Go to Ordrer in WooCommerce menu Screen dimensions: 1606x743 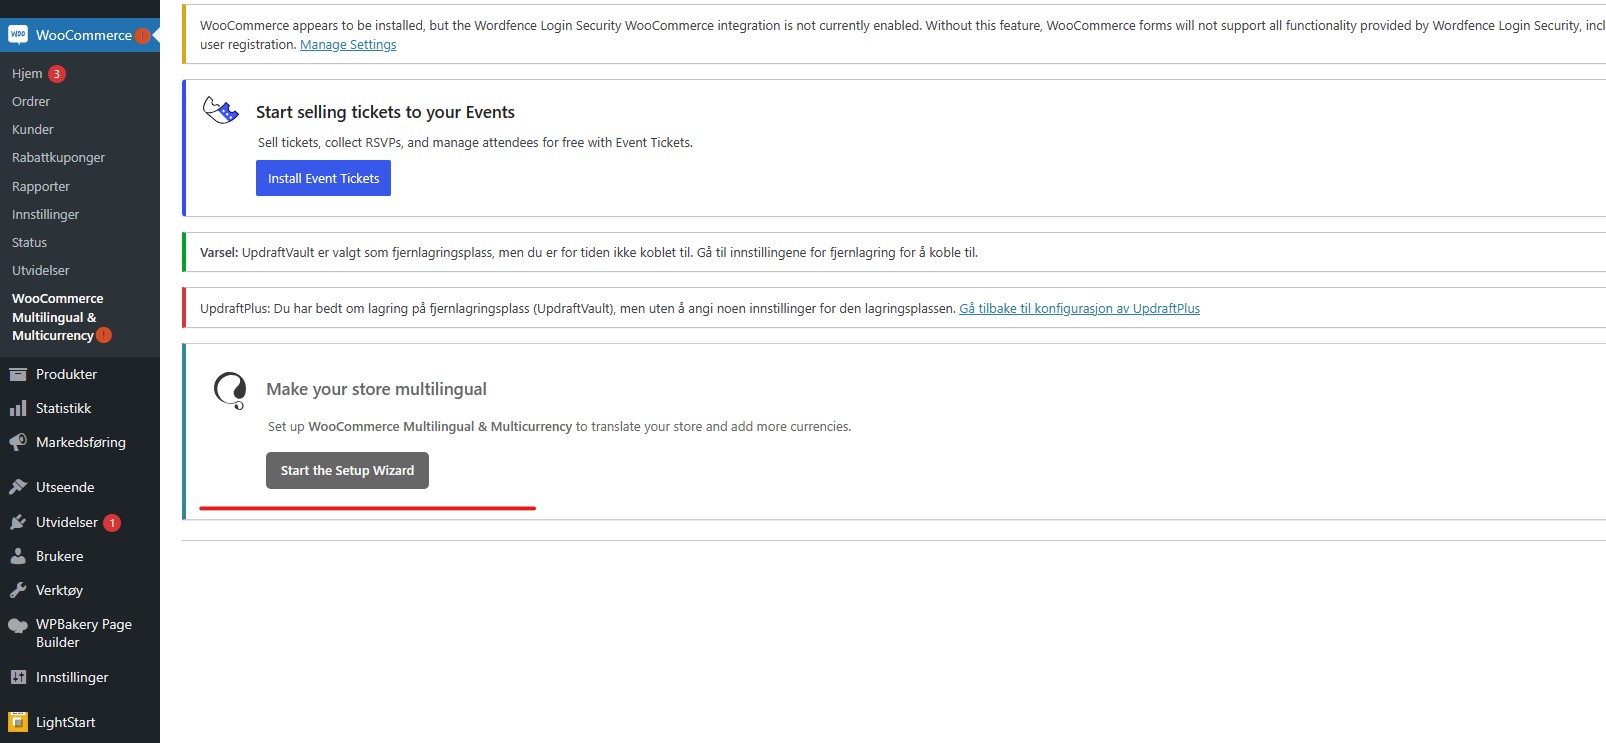pos(31,101)
